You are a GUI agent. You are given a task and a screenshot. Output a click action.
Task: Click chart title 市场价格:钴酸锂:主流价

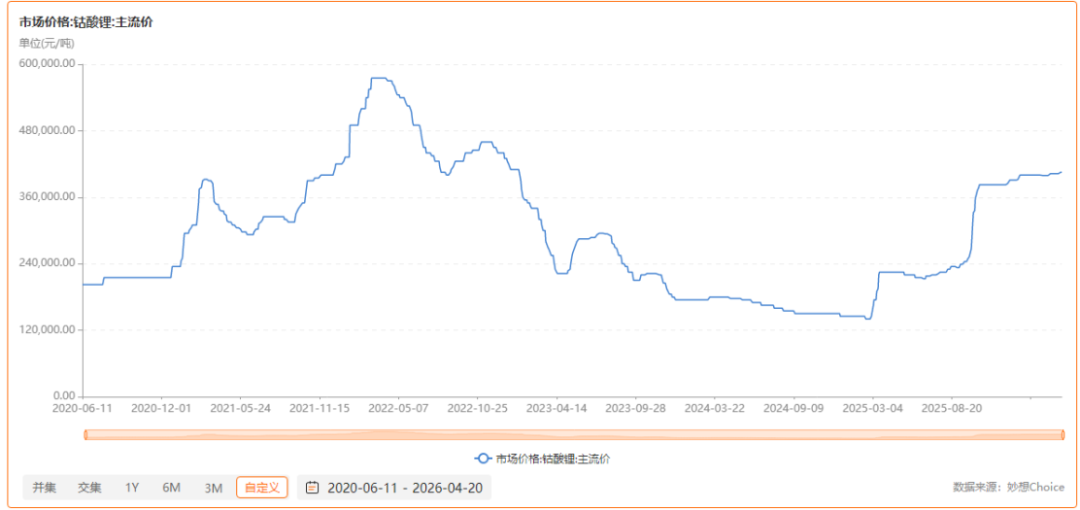click(86, 22)
